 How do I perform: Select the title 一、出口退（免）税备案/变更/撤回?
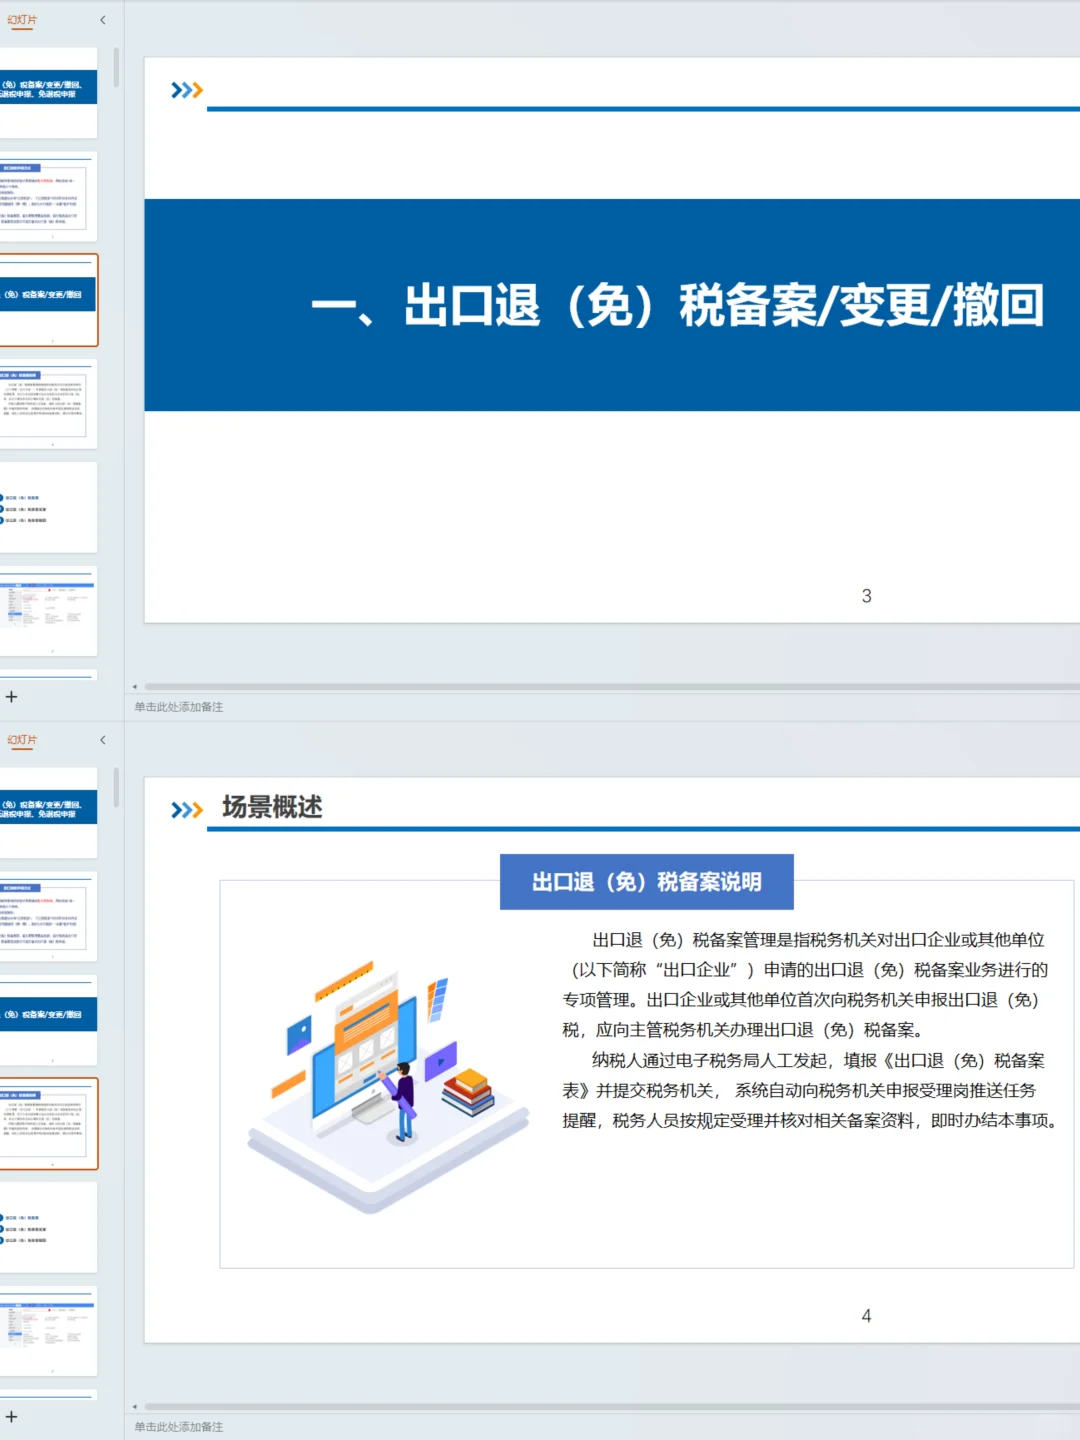click(680, 307)
